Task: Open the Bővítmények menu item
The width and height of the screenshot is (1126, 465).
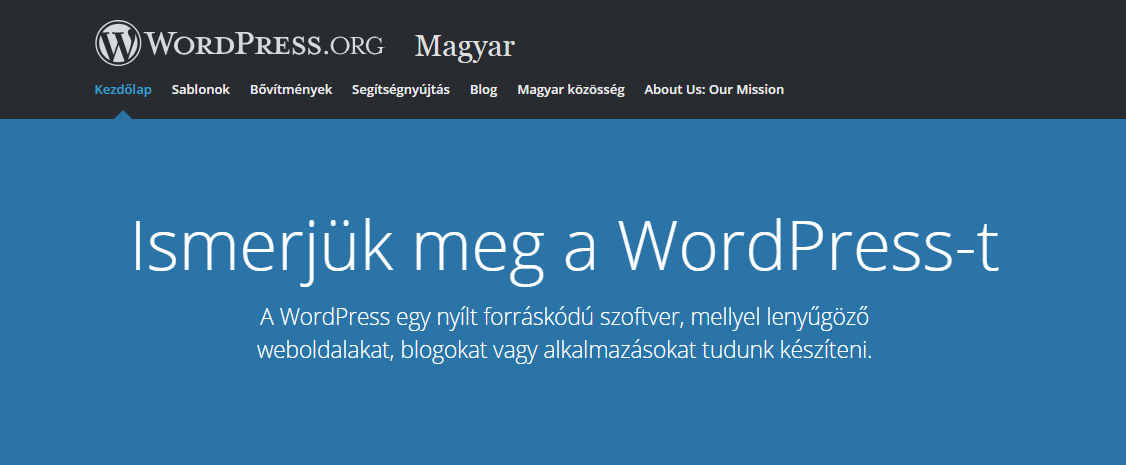Action: [x=291, y=90]
